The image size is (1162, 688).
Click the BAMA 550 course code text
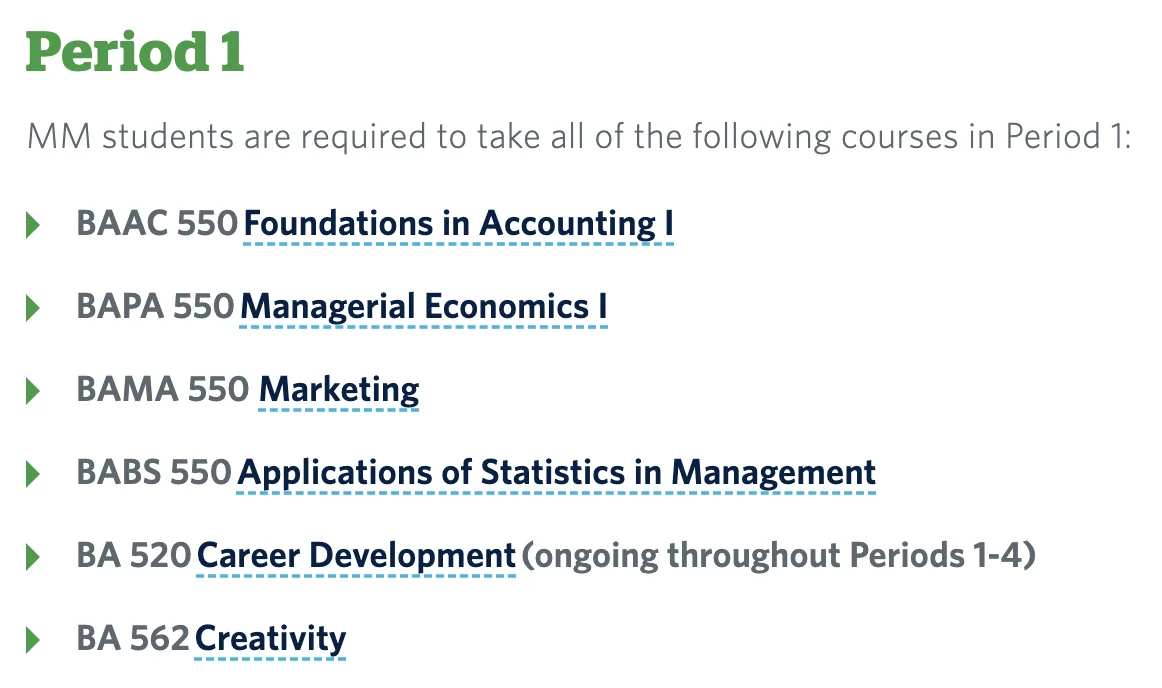coord(162,389)
